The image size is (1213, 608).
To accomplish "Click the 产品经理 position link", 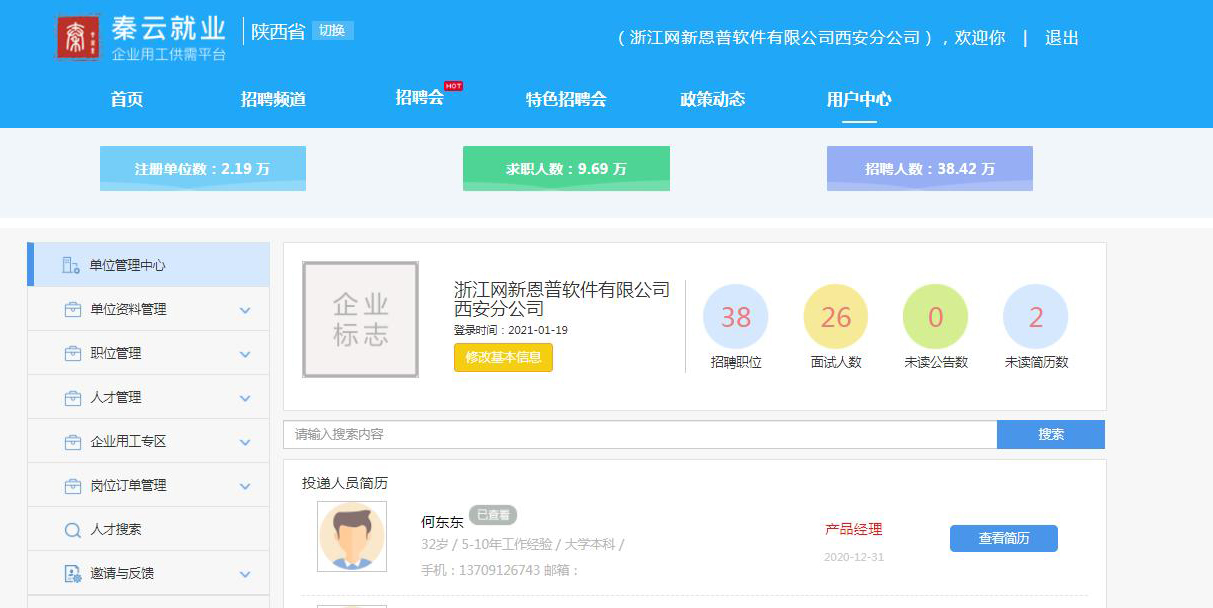I will point(854,529).
